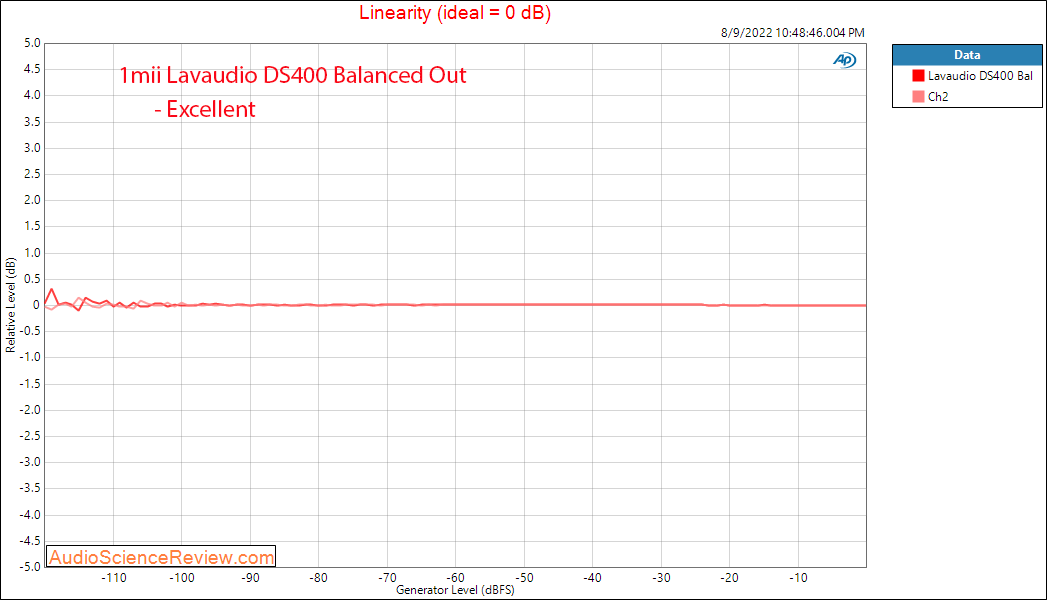Image resolution: width=1047 pixels, height=600 pixels.
Task: Click the -110 tick label on x-axis
Action: [114, 578]
